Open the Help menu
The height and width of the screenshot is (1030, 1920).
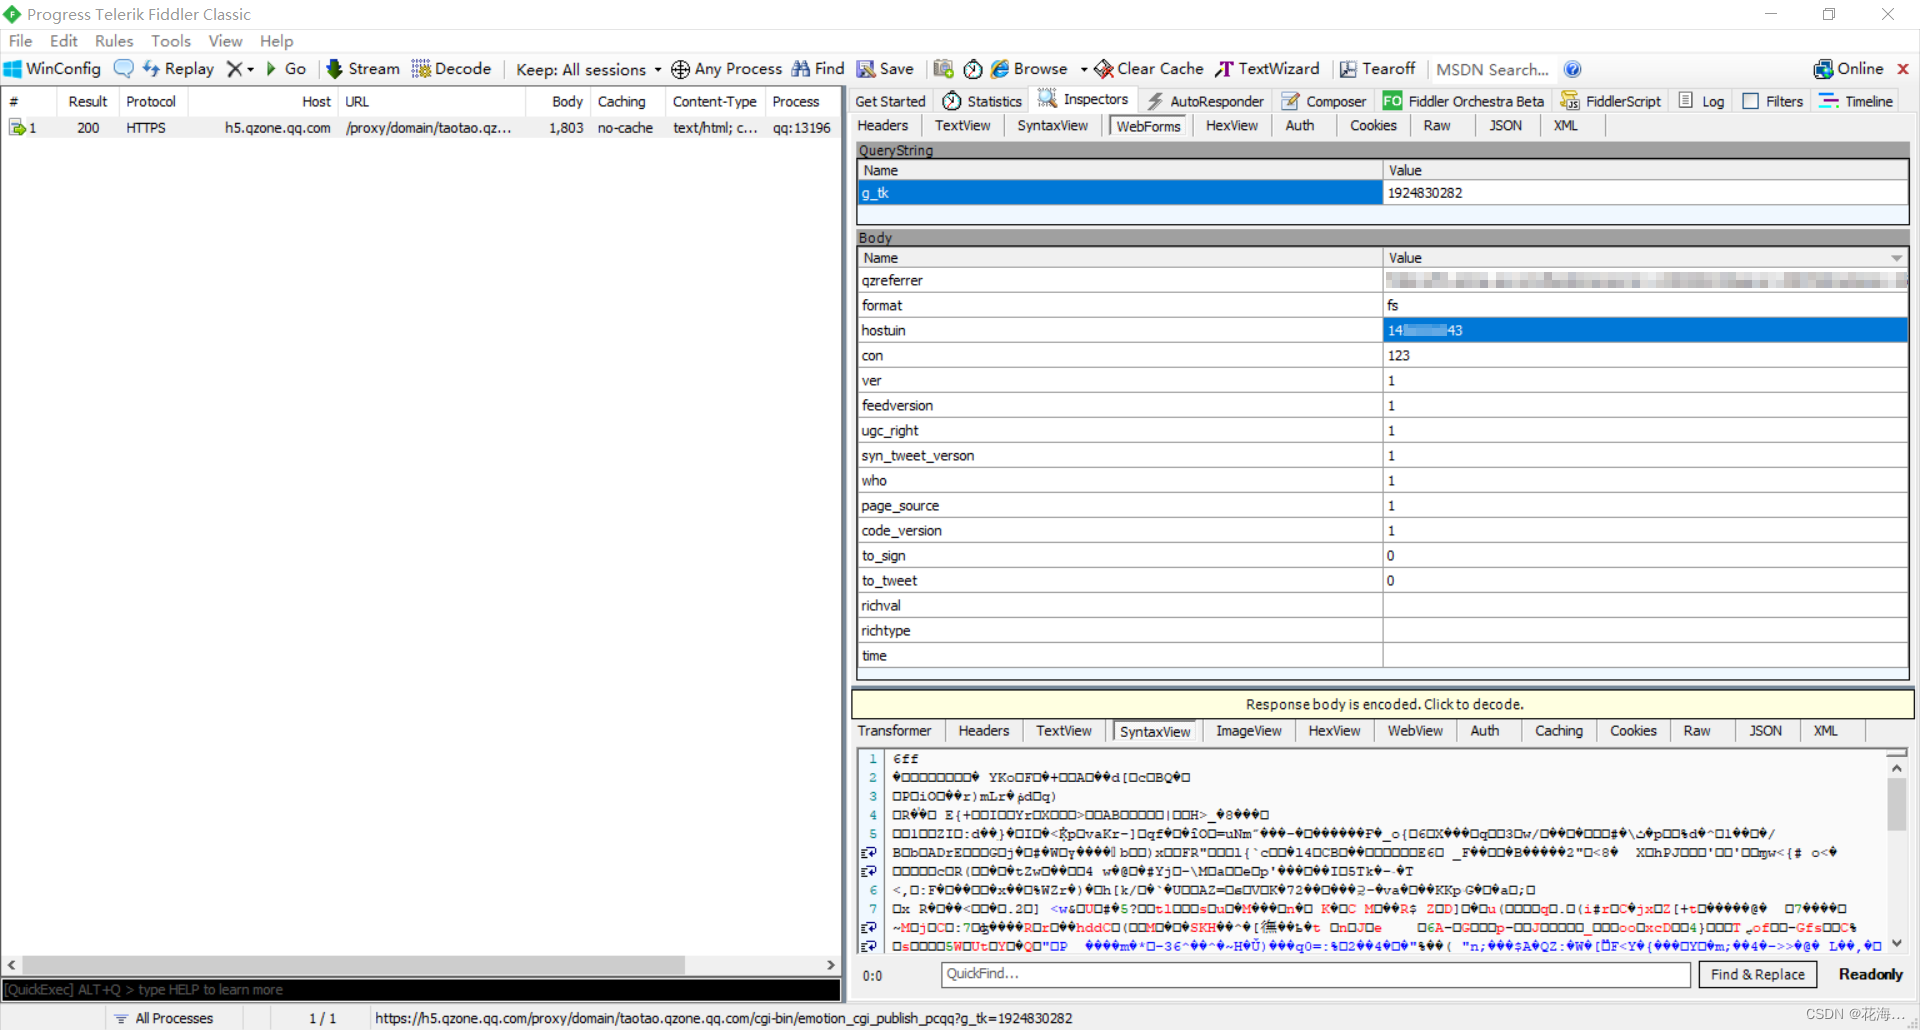pos(276,41)
